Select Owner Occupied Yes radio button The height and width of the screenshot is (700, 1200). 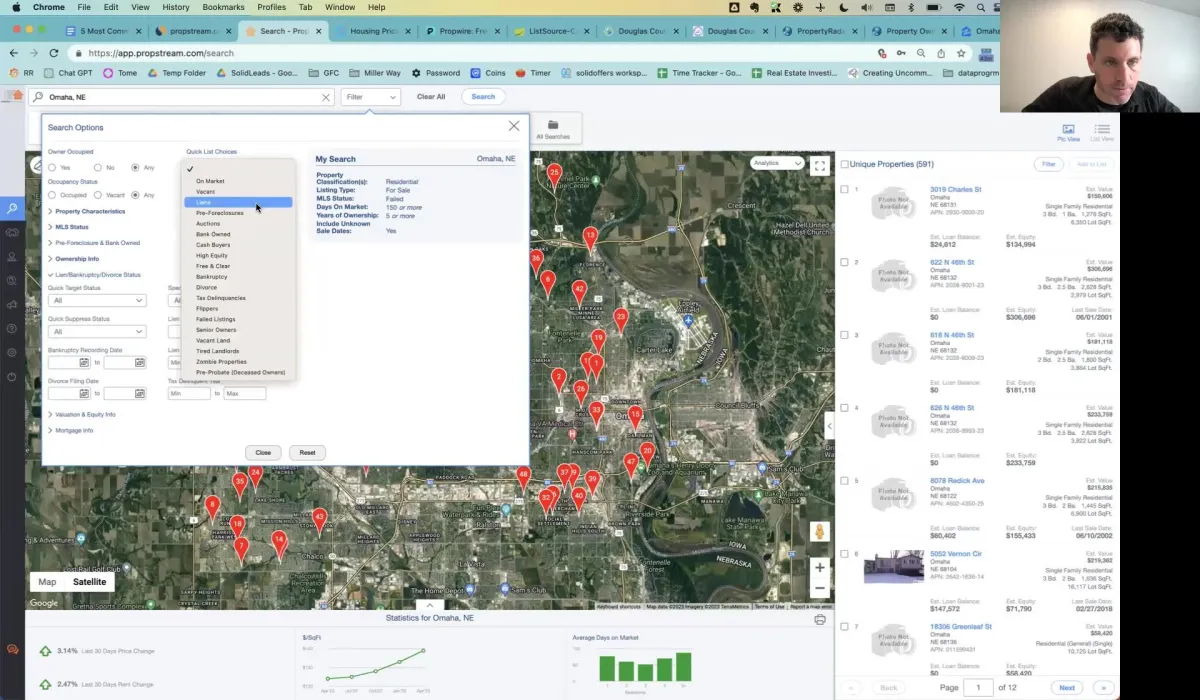tap(52, 167)
